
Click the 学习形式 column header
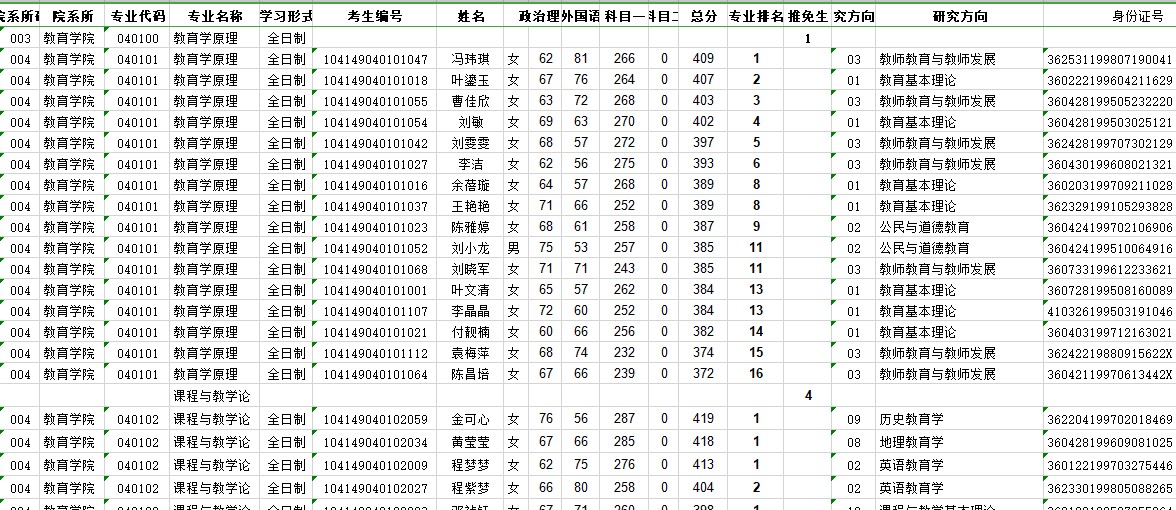pyautogui.click(x=286, y=17)
